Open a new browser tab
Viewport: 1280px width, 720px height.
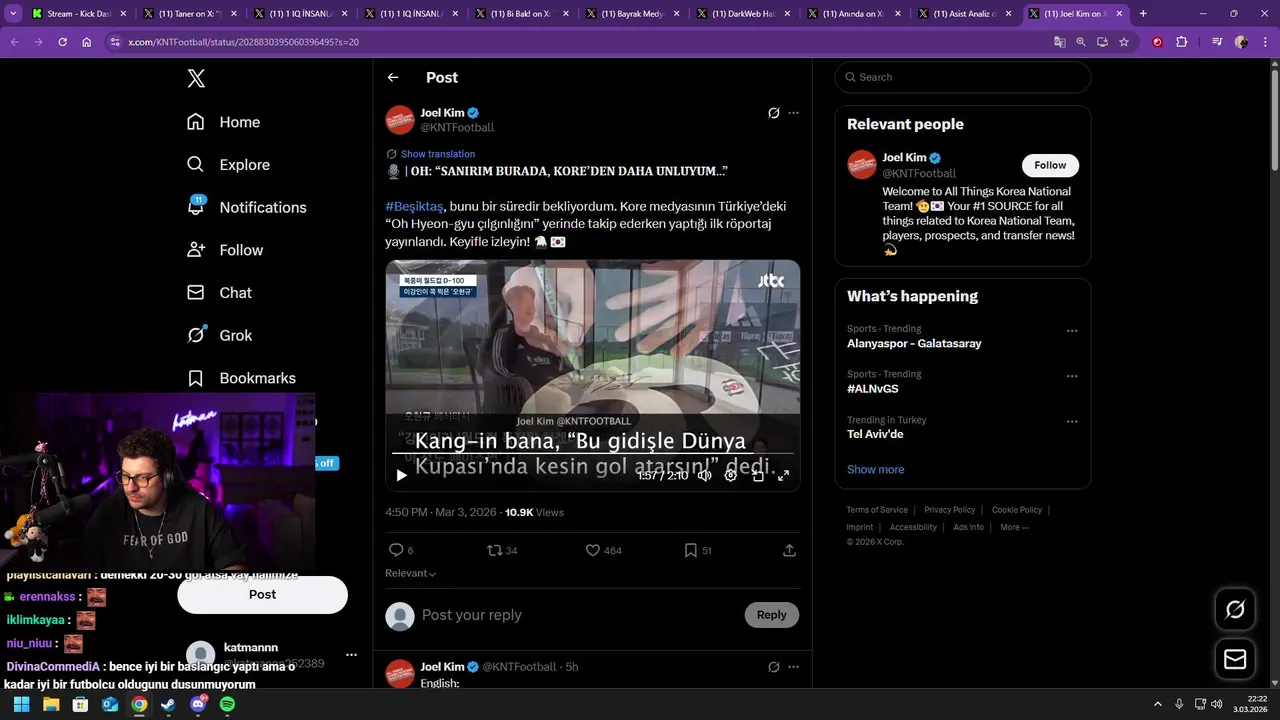(x=1143, y=14)
